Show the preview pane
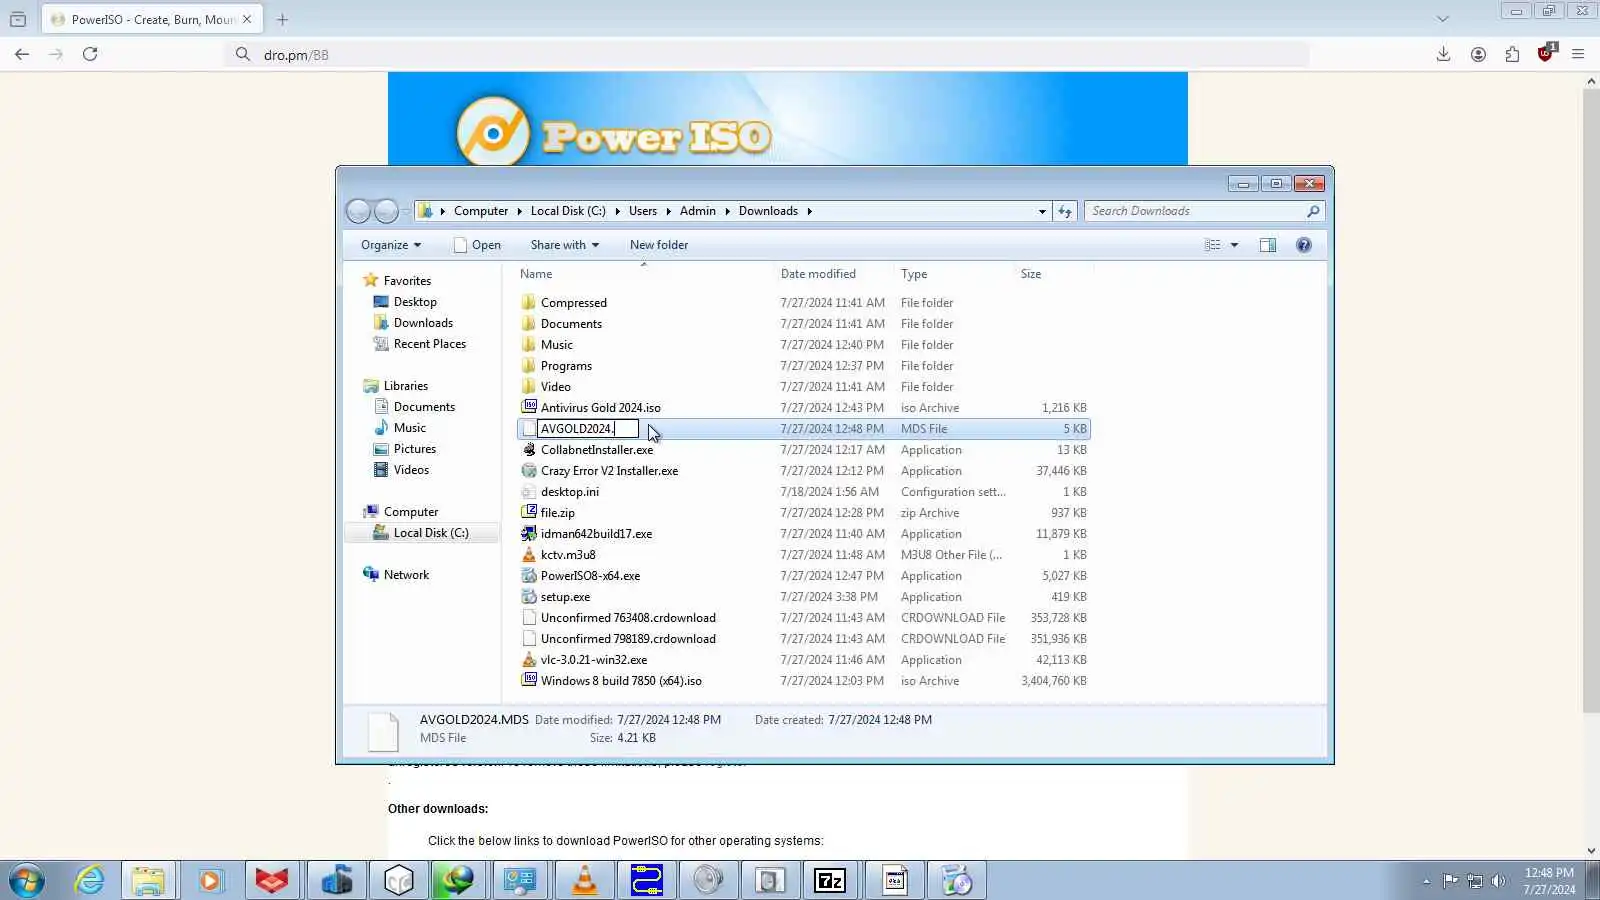 pyautogui.click(x=1268, y=245)
